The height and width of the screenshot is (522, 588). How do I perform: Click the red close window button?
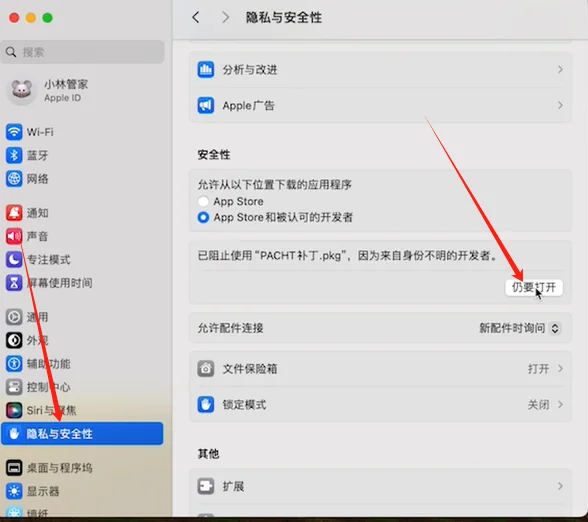[14, 18]
